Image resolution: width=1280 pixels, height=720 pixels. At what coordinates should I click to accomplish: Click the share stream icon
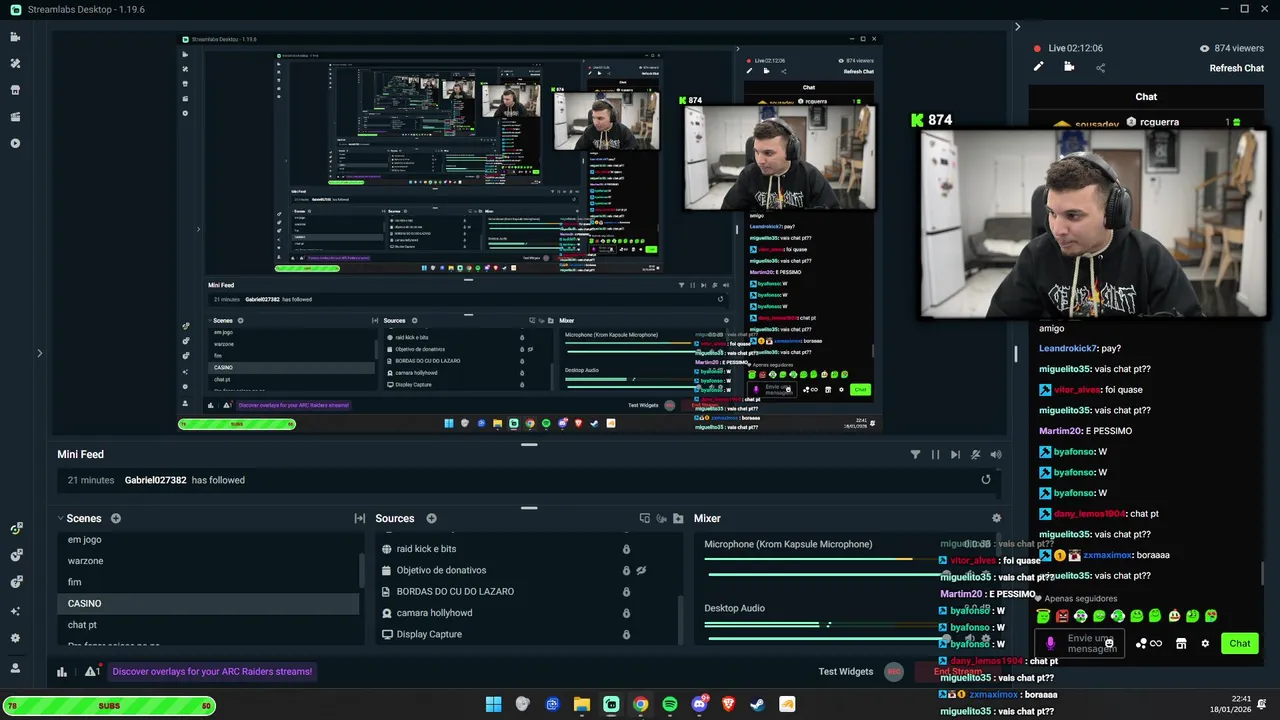pos(1100,68)
